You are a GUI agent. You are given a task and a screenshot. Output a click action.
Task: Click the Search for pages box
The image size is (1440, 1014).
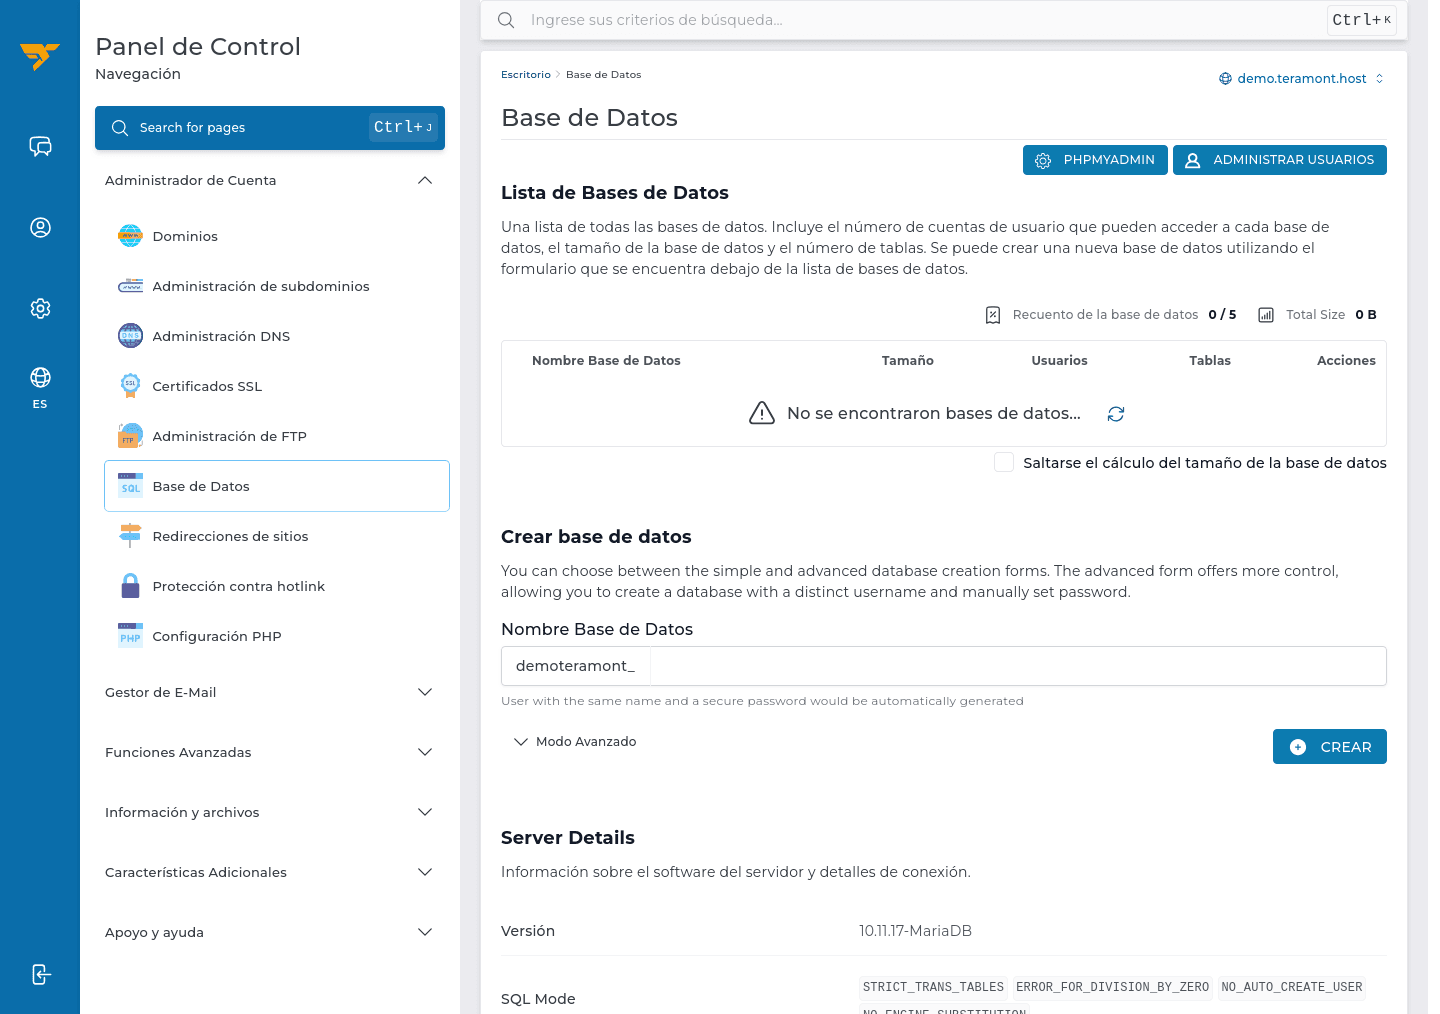coord(270,128)
